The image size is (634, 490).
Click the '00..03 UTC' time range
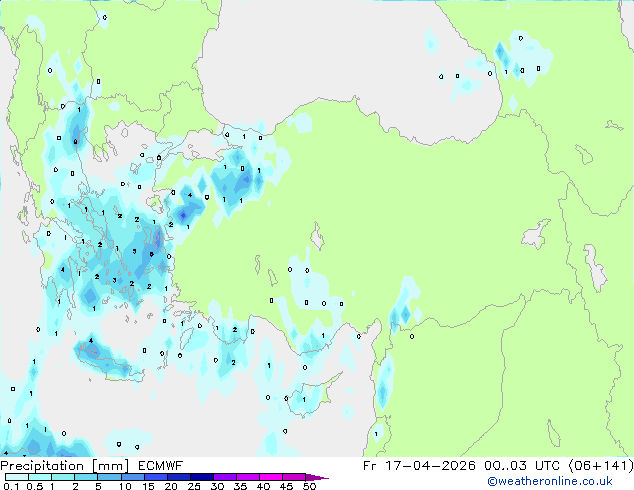pyautogui.click(x=522, y=466)
